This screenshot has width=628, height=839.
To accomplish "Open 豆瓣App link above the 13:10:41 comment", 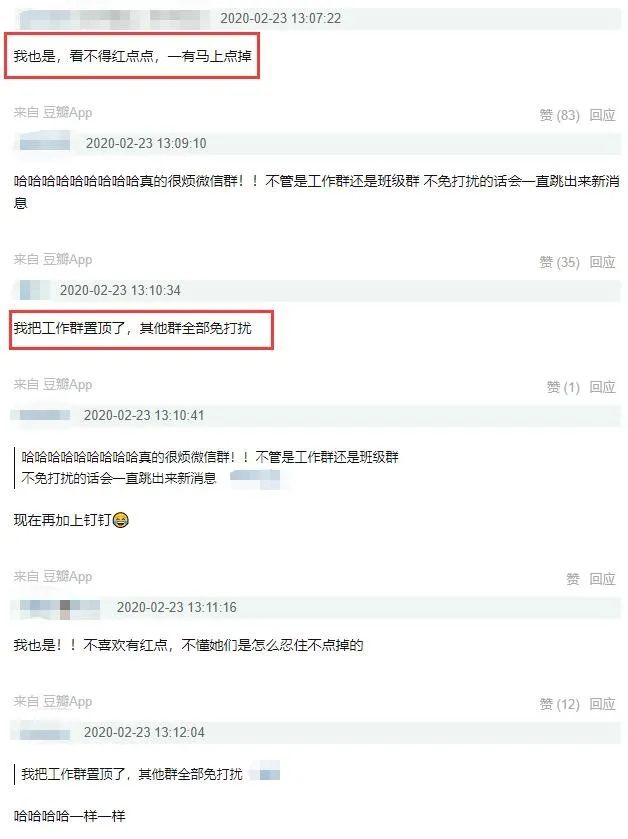I will (67, 384).
